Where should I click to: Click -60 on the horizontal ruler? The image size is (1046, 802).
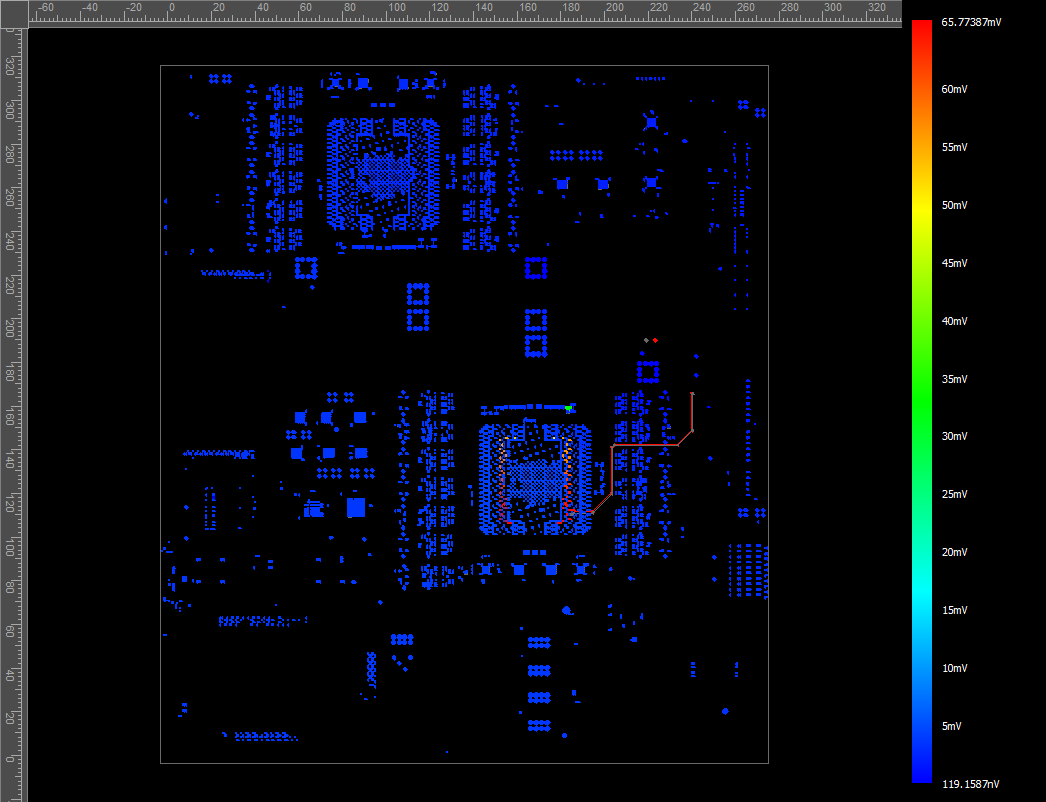45,7
